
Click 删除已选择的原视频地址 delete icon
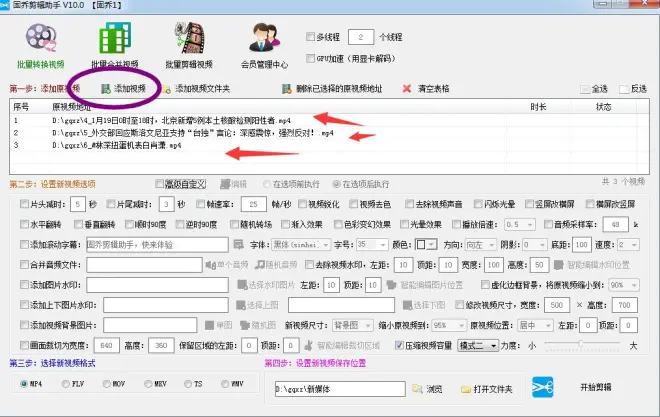coord(288,89)
